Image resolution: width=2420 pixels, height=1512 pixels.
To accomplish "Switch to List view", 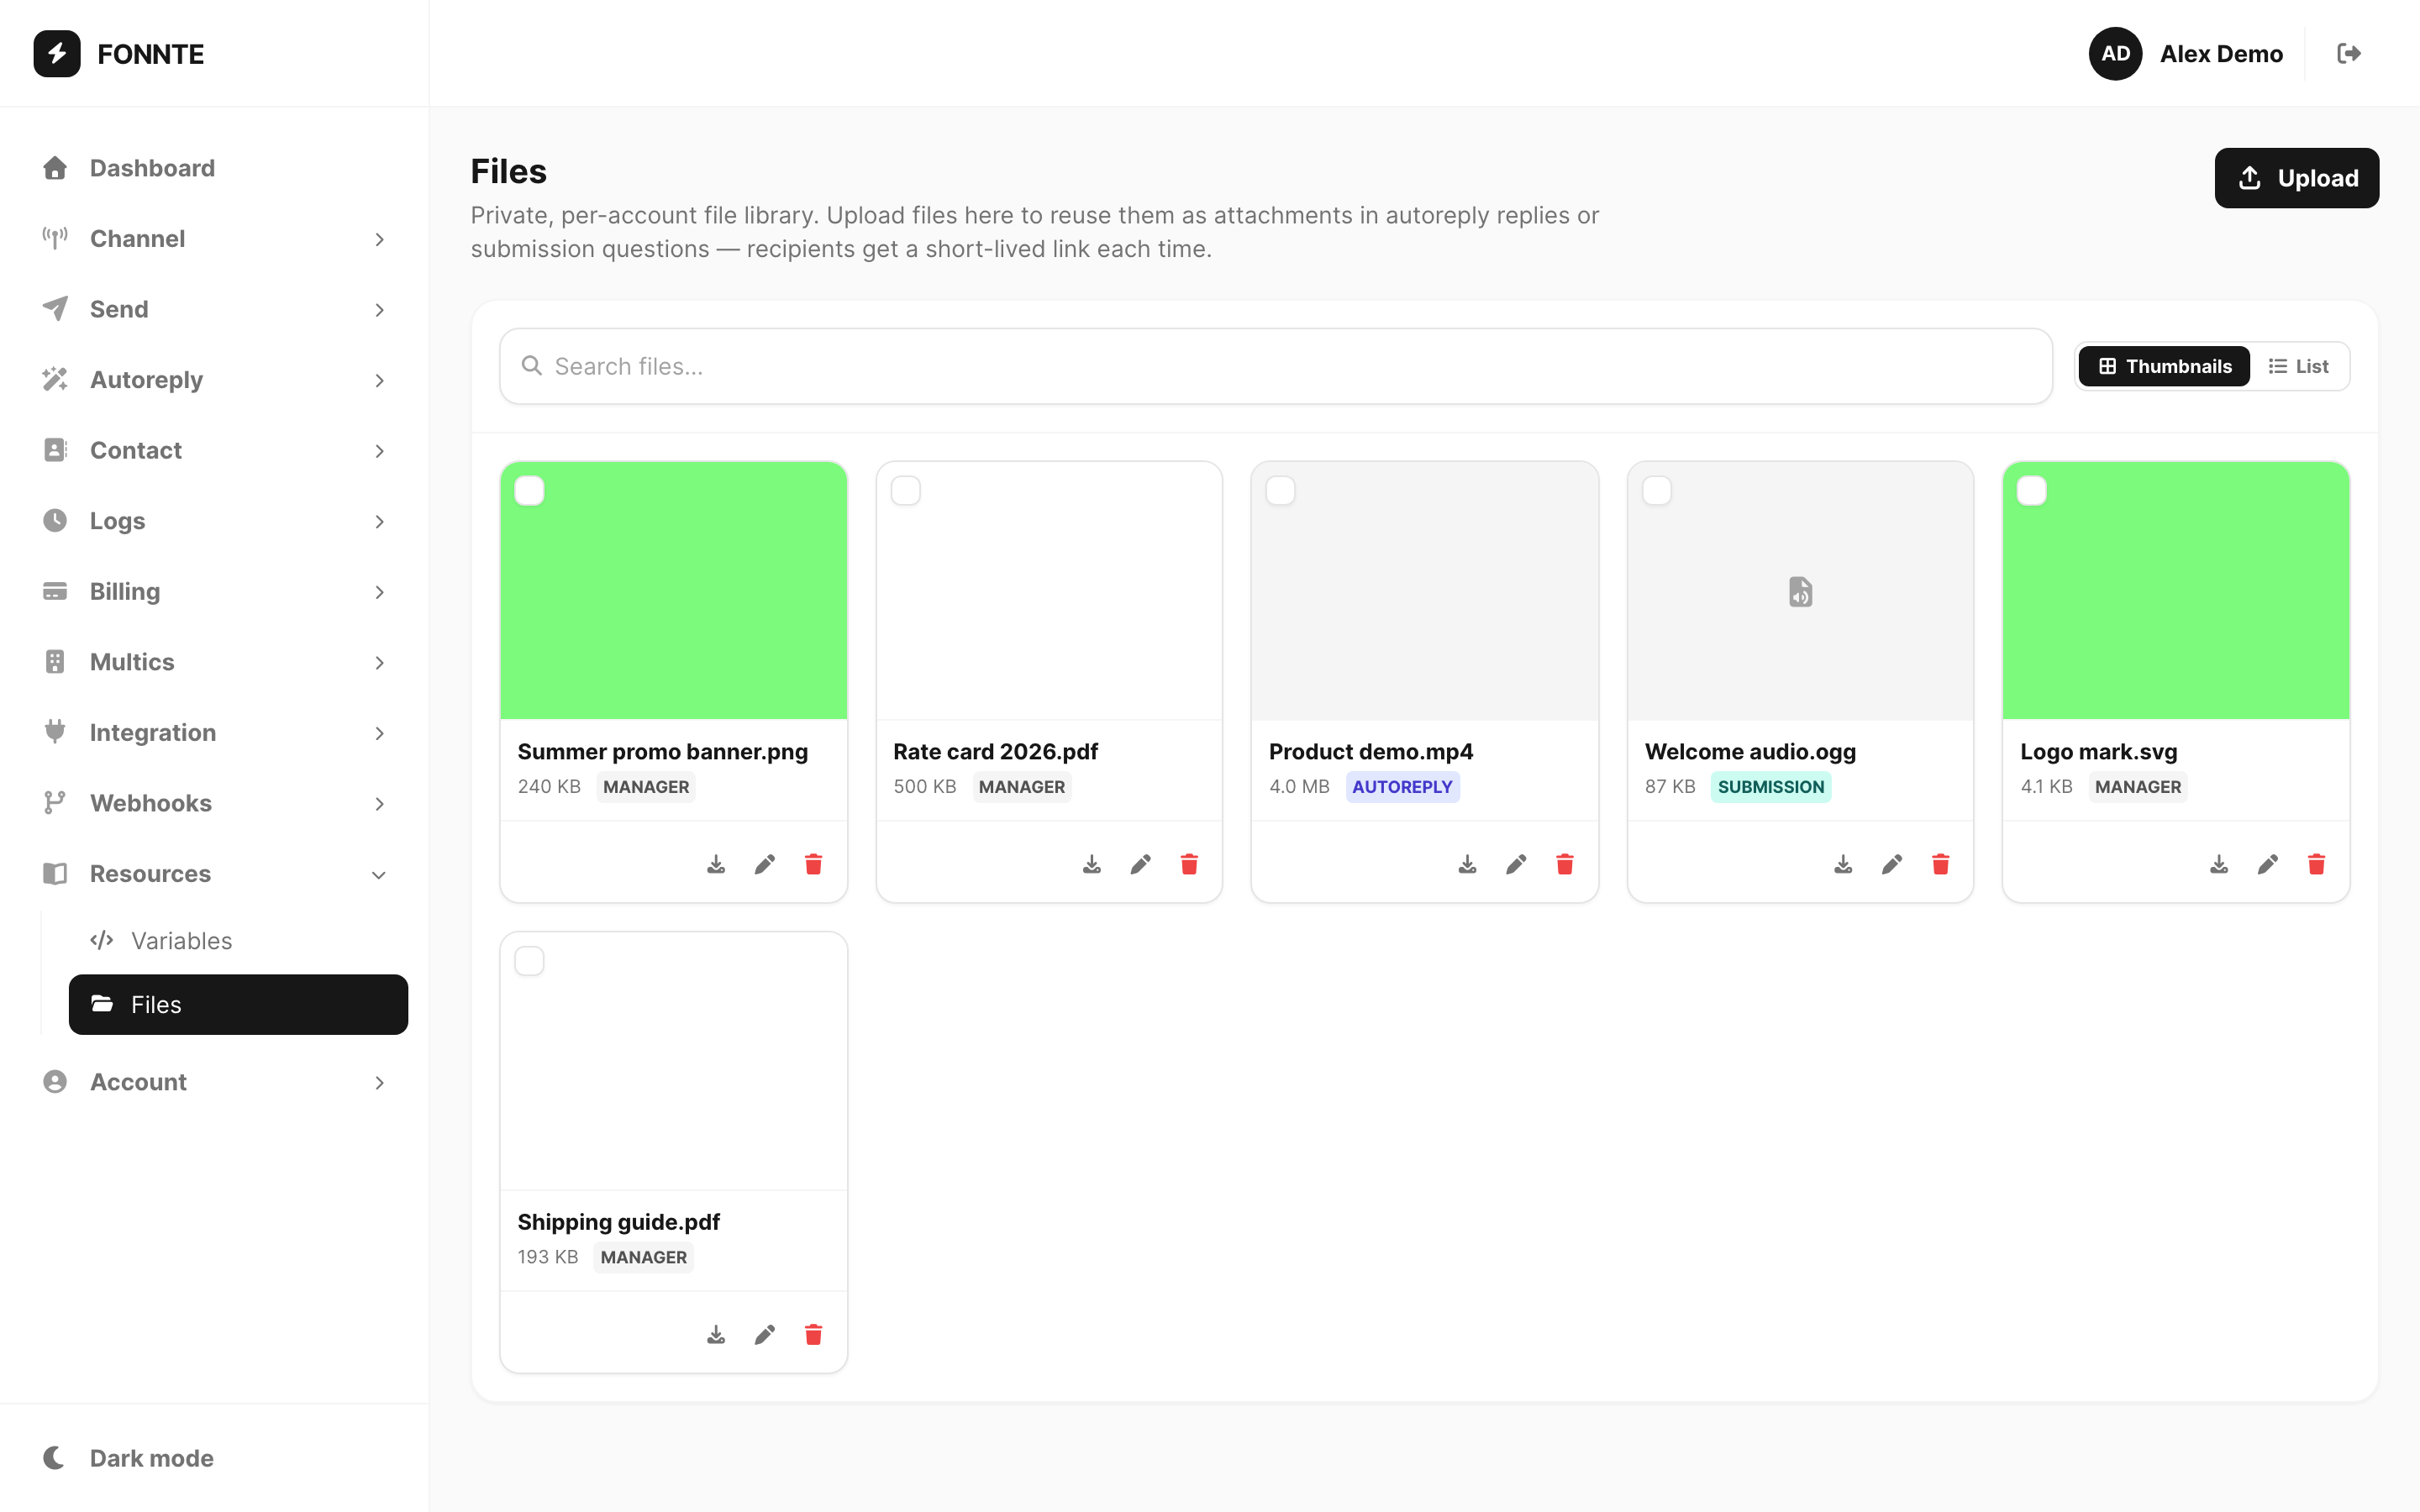I will click(2299, 366).
